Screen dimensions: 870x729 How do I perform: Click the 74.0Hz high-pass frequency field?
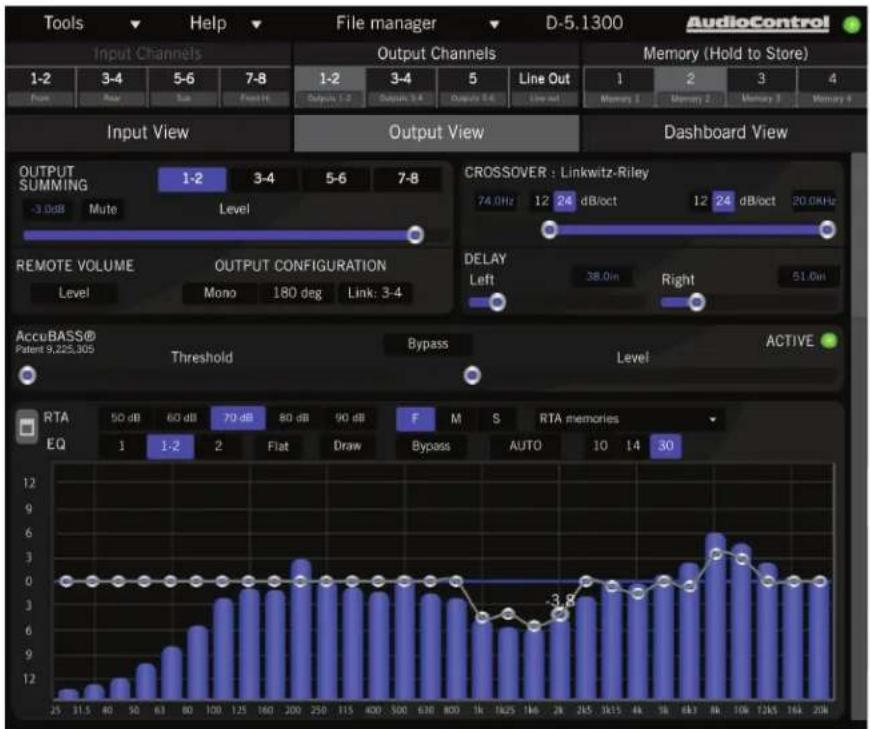point(495,201)
